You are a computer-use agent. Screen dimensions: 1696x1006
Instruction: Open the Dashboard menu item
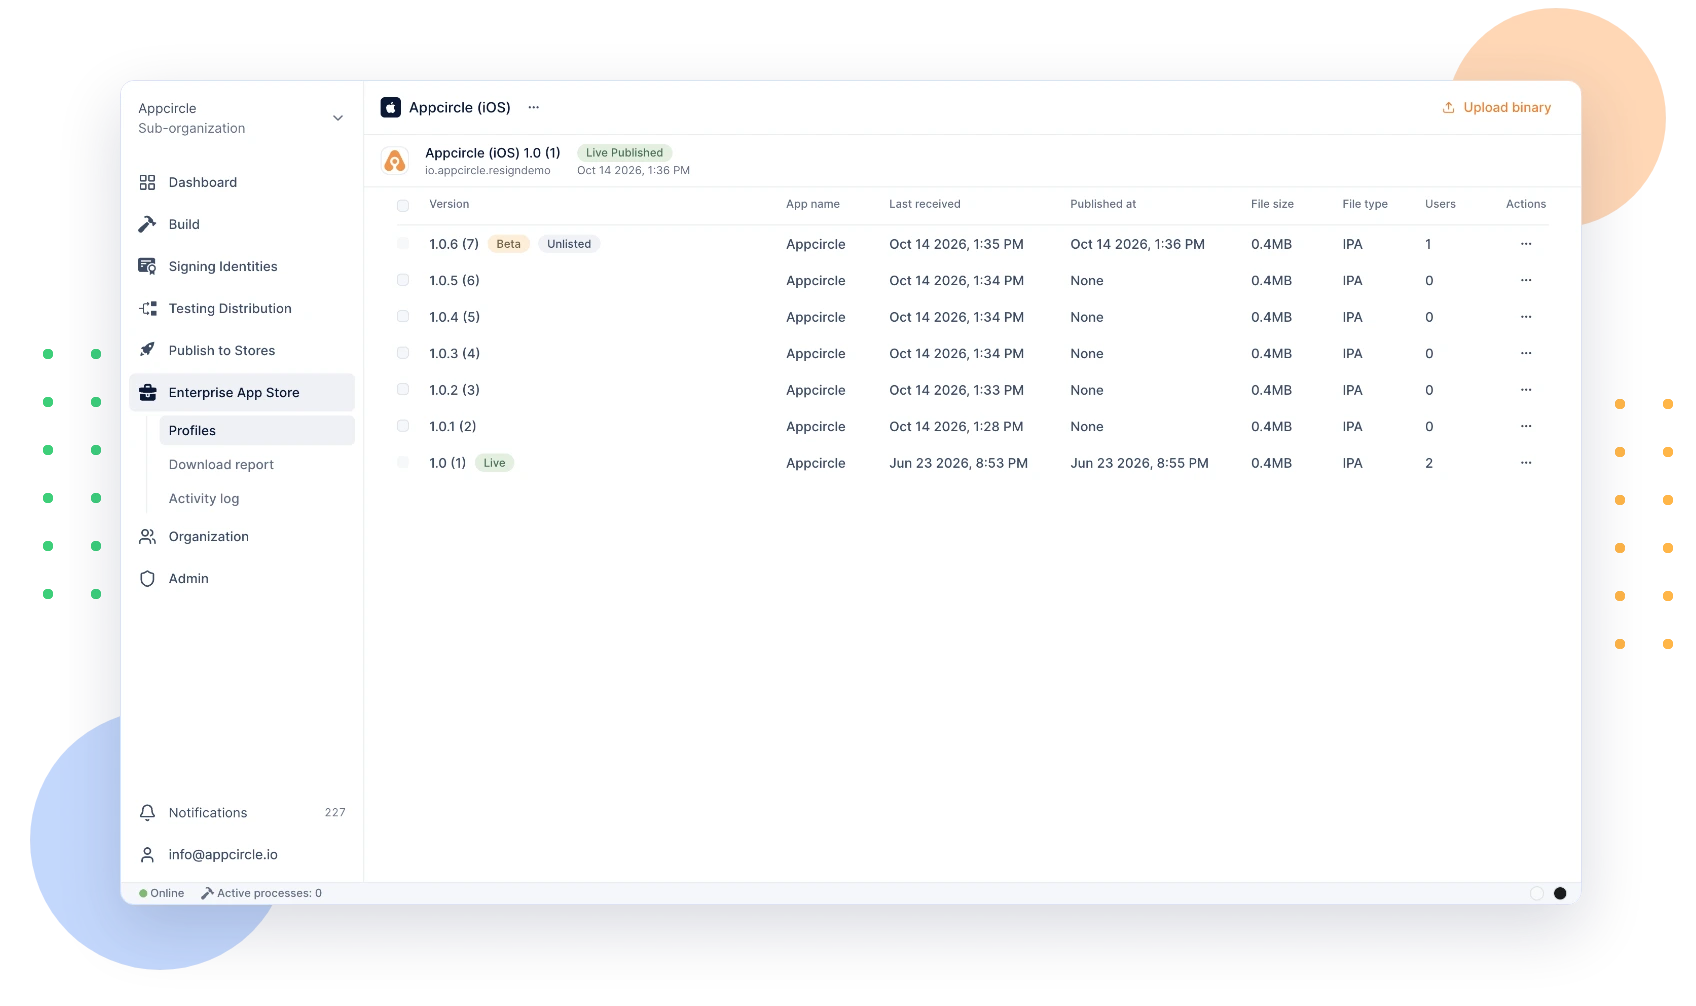coord(242,182)
